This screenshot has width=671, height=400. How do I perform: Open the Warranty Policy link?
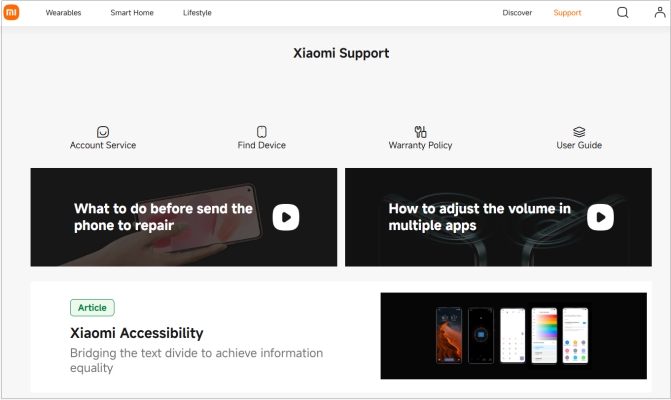pos(420,145)
